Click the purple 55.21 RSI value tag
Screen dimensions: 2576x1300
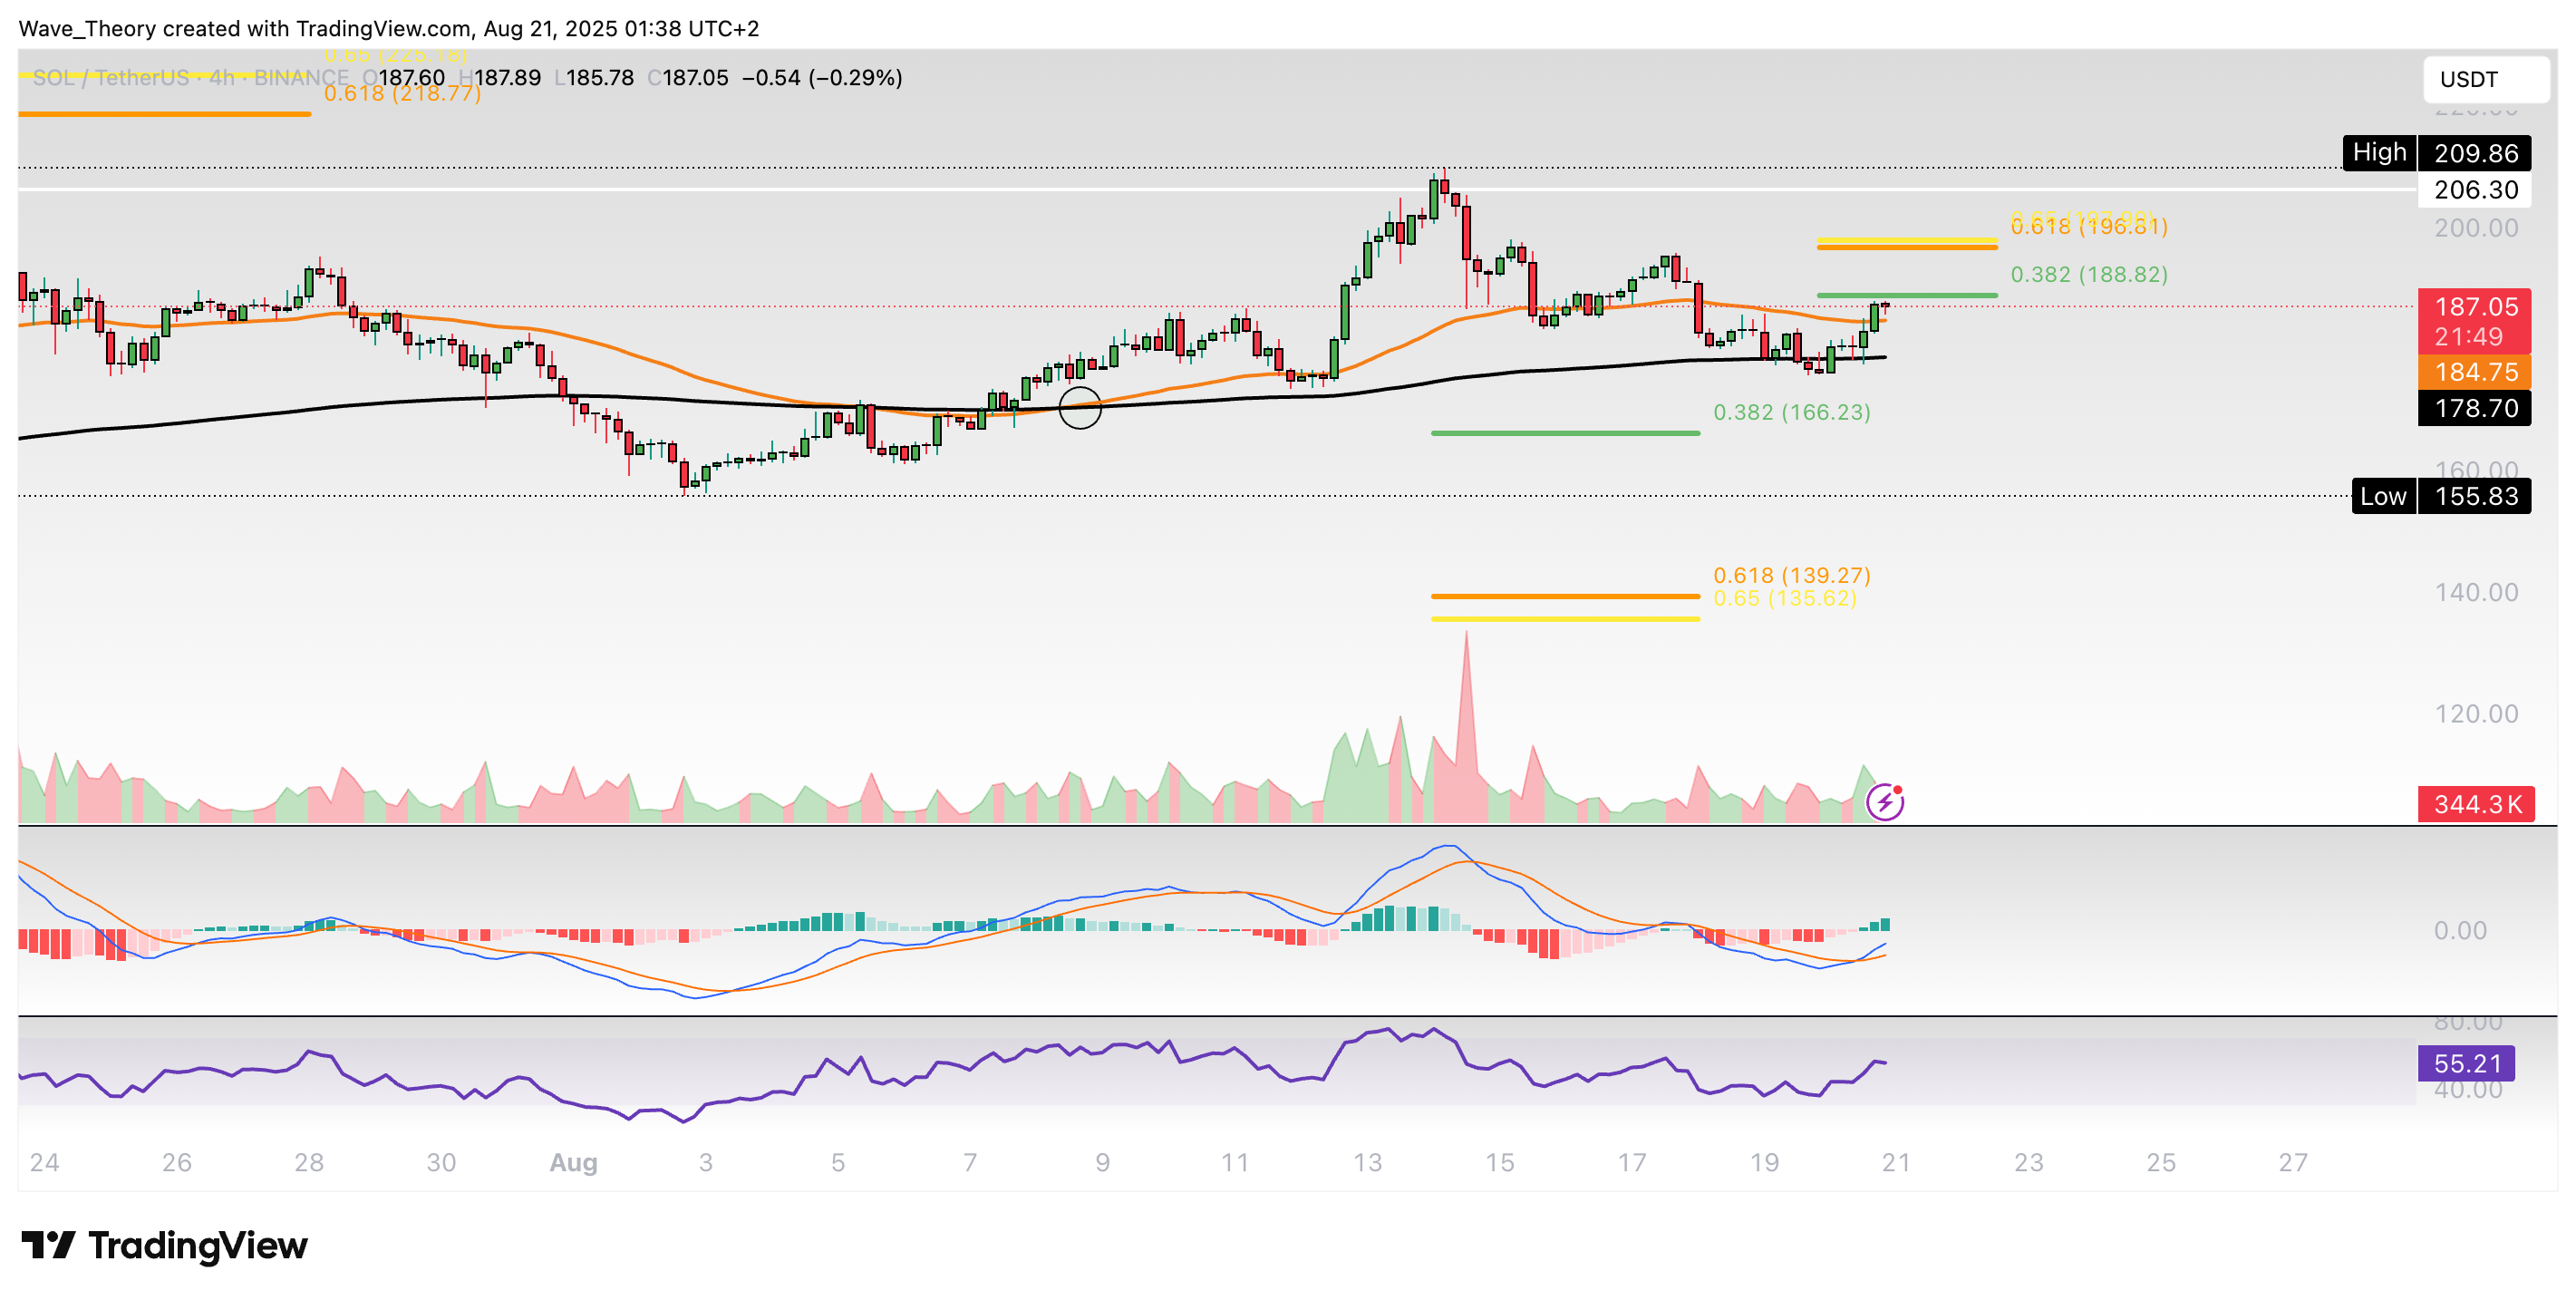pyautogui.click(x=2466, y=1063)
